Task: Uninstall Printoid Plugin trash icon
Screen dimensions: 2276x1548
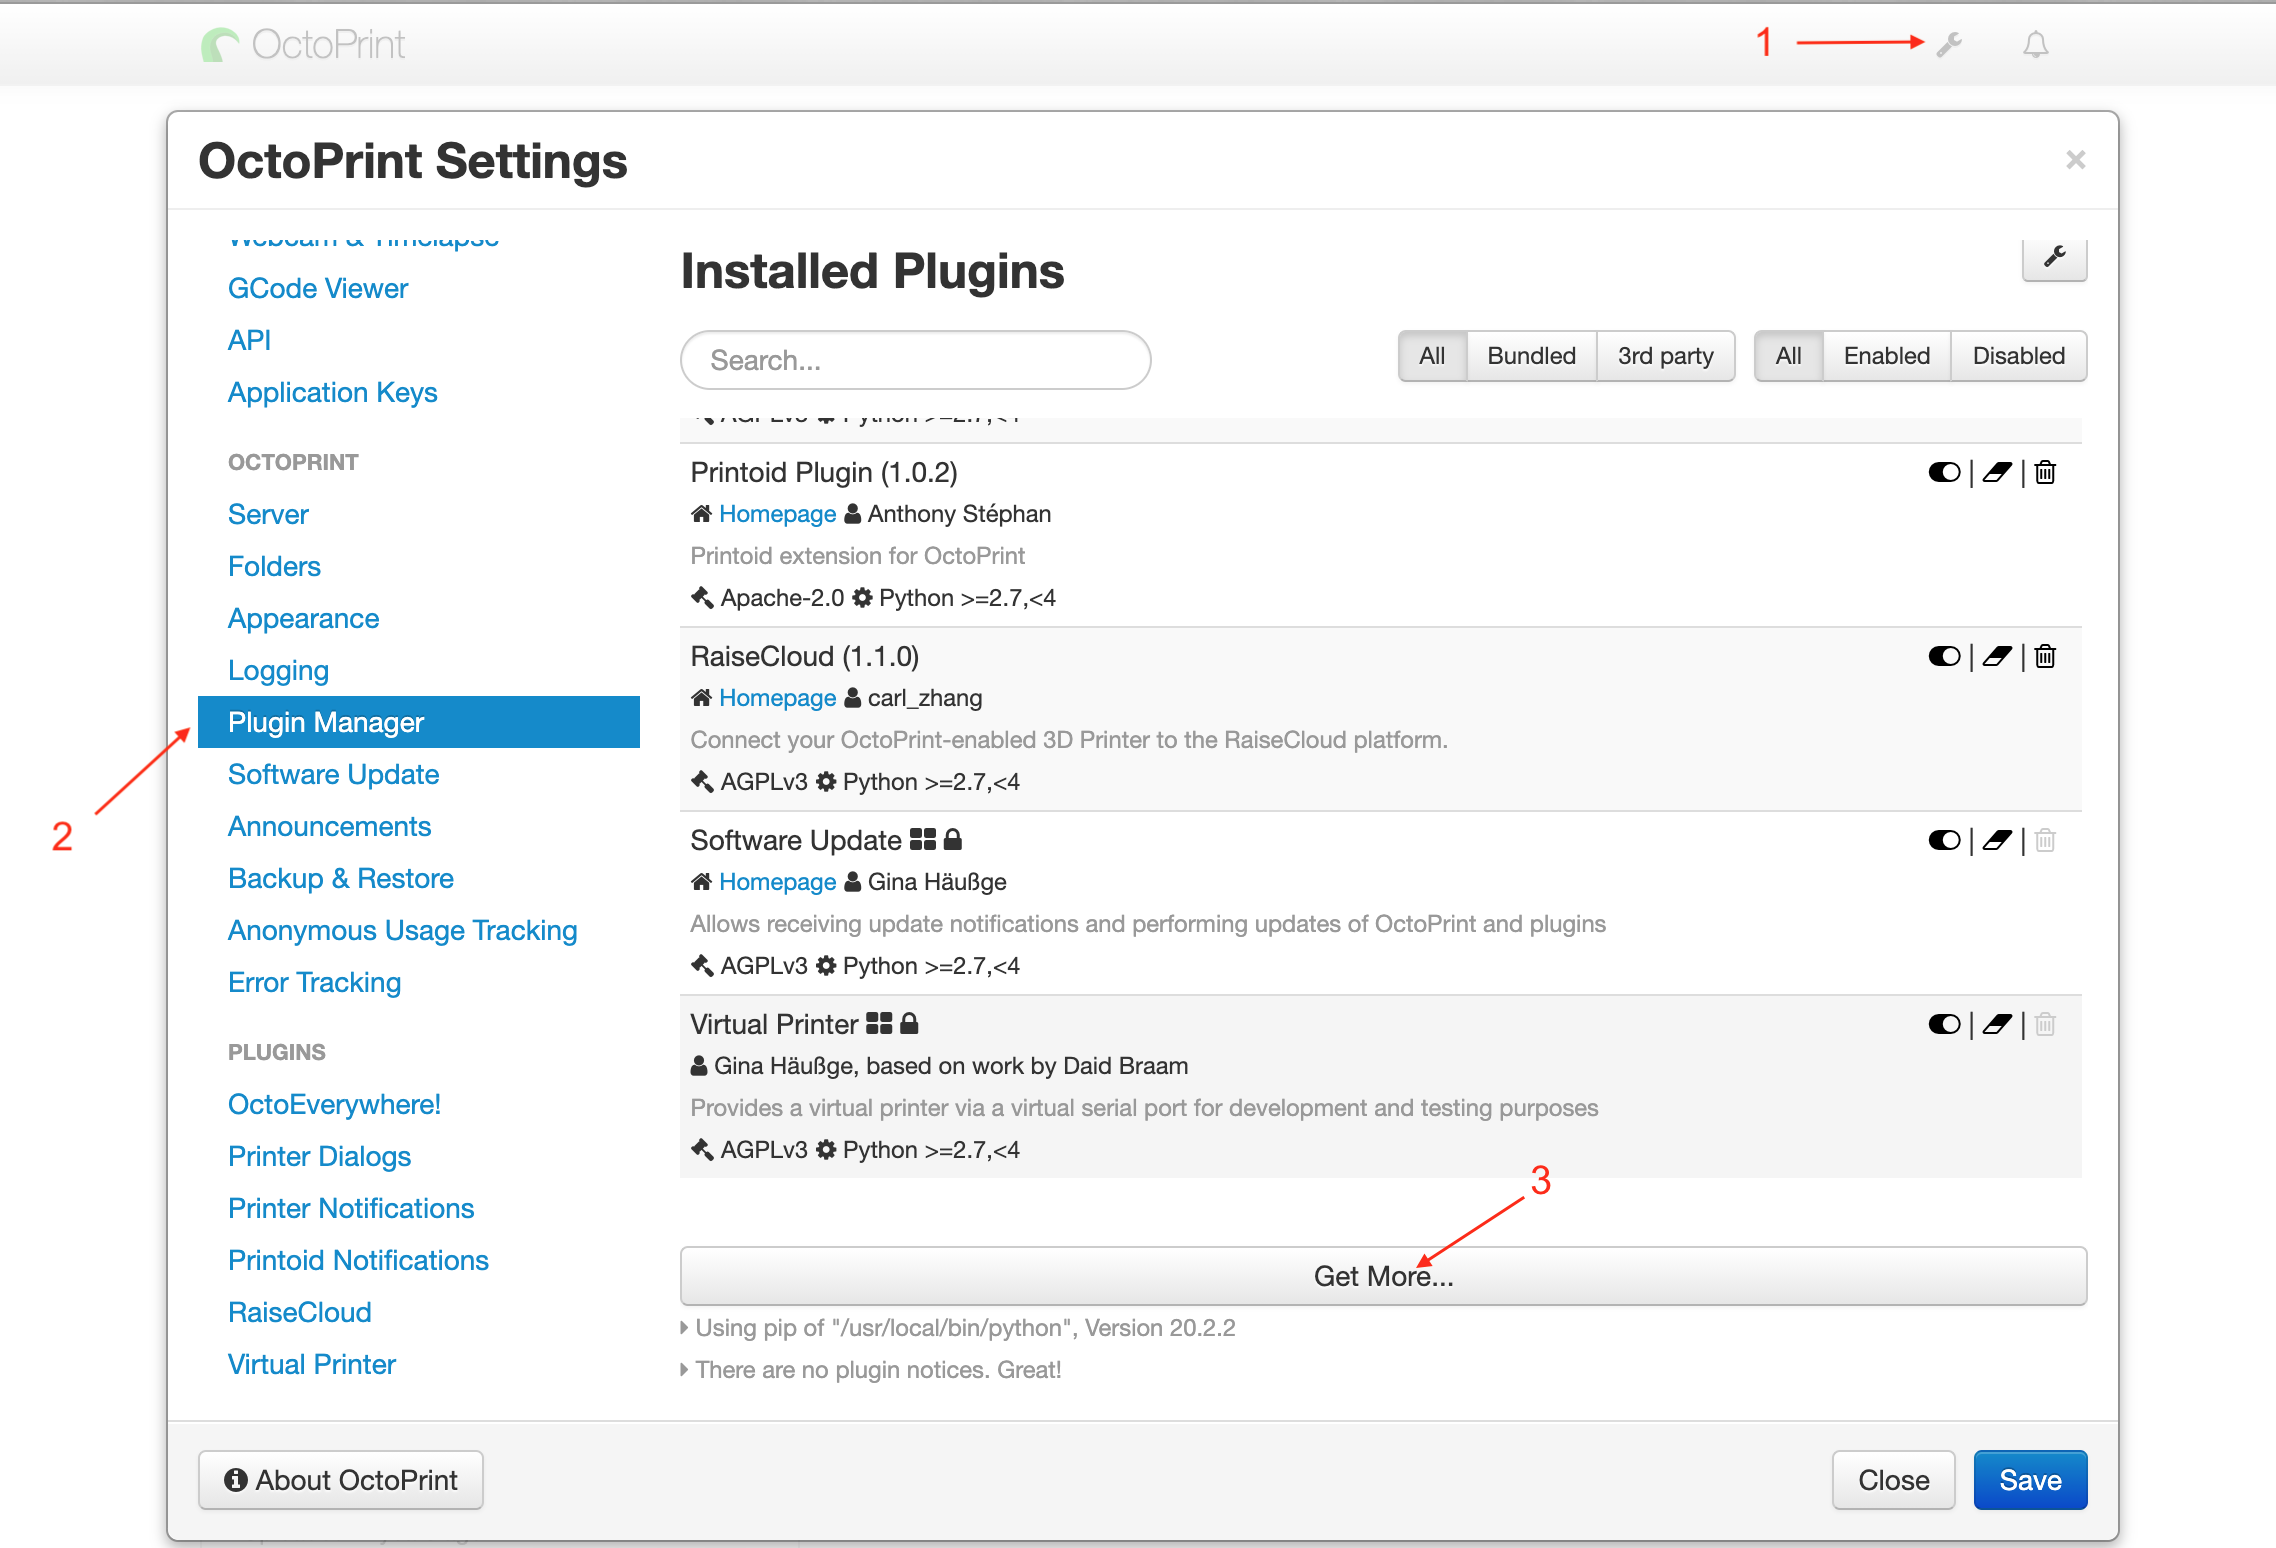Action: [2045, 472]
